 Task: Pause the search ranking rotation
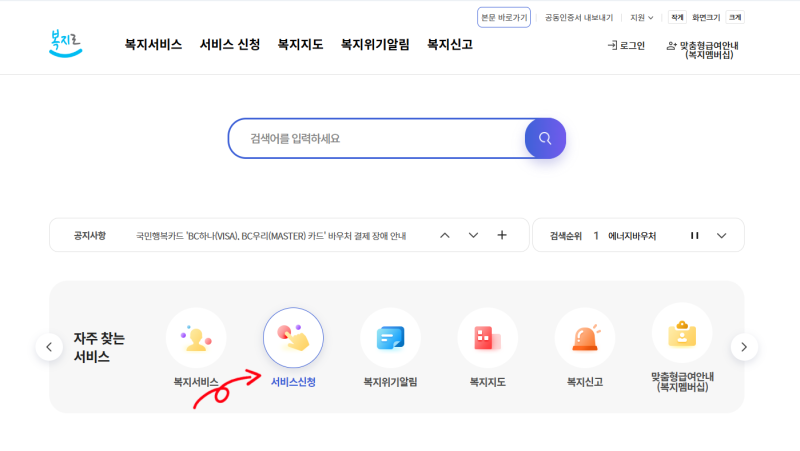694,235
